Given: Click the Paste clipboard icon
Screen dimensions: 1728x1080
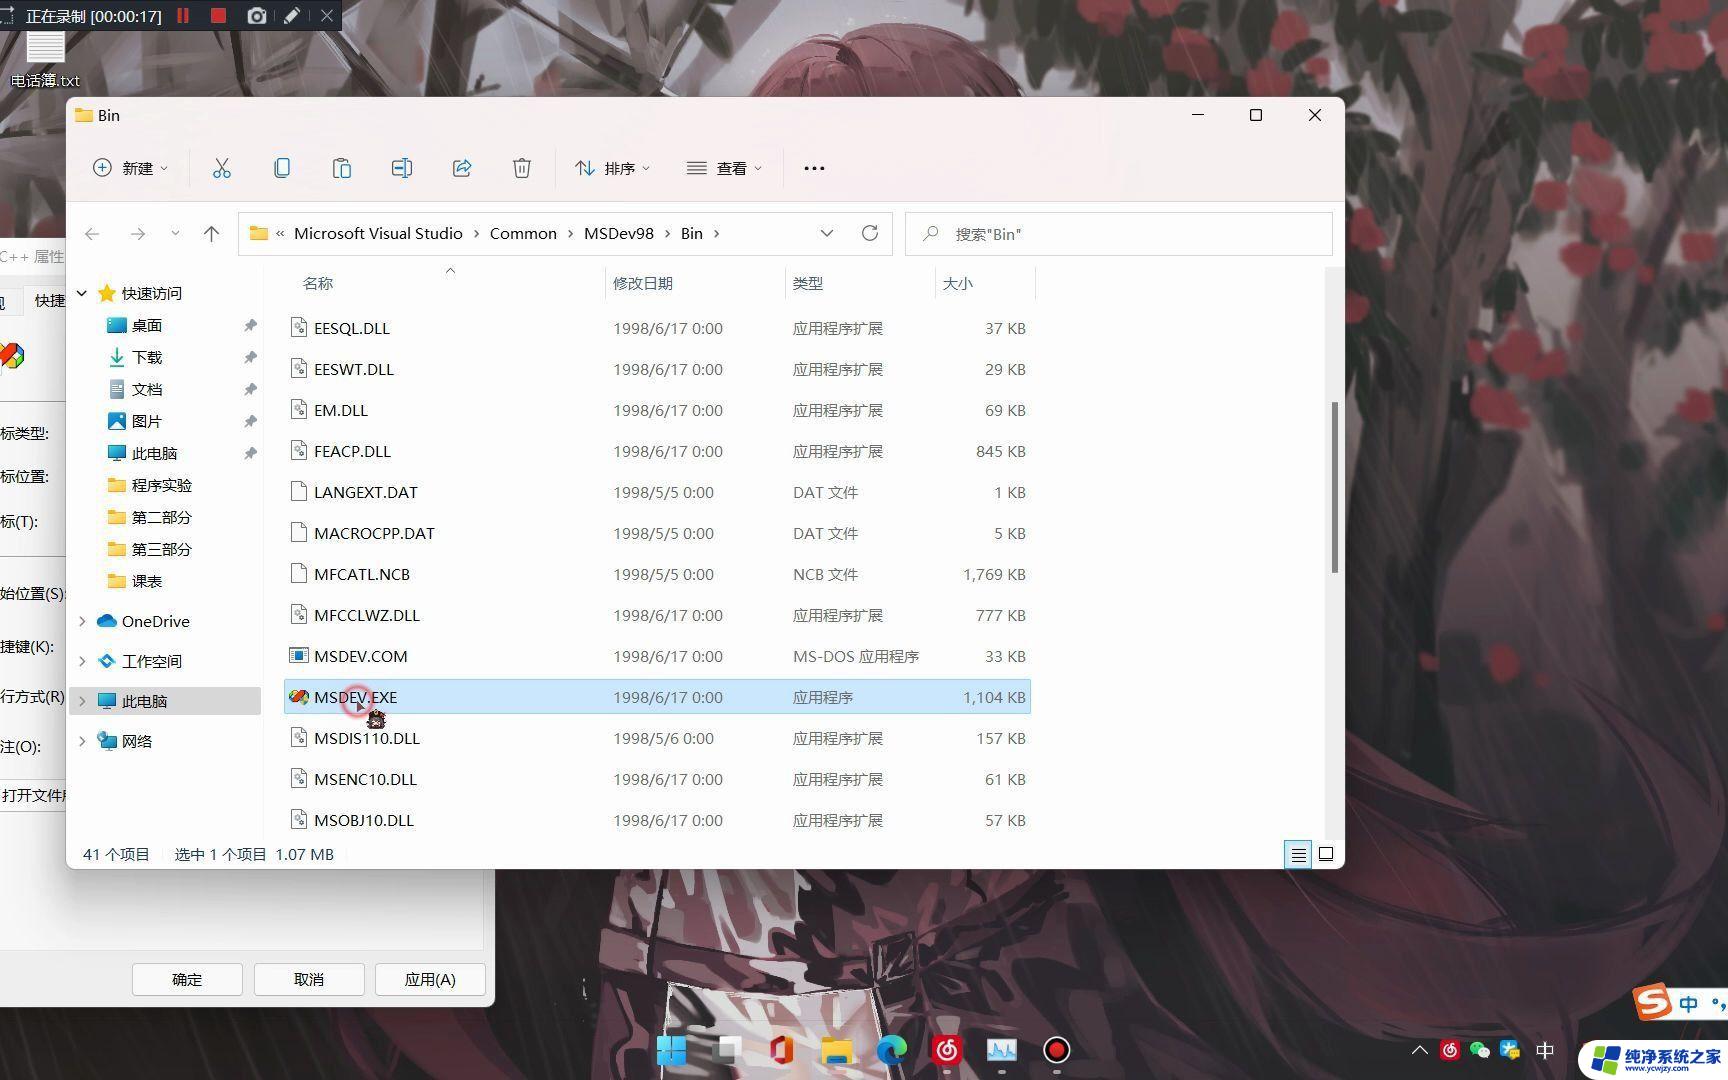Looking at the screenshot, I should click(x=342, y=168).
